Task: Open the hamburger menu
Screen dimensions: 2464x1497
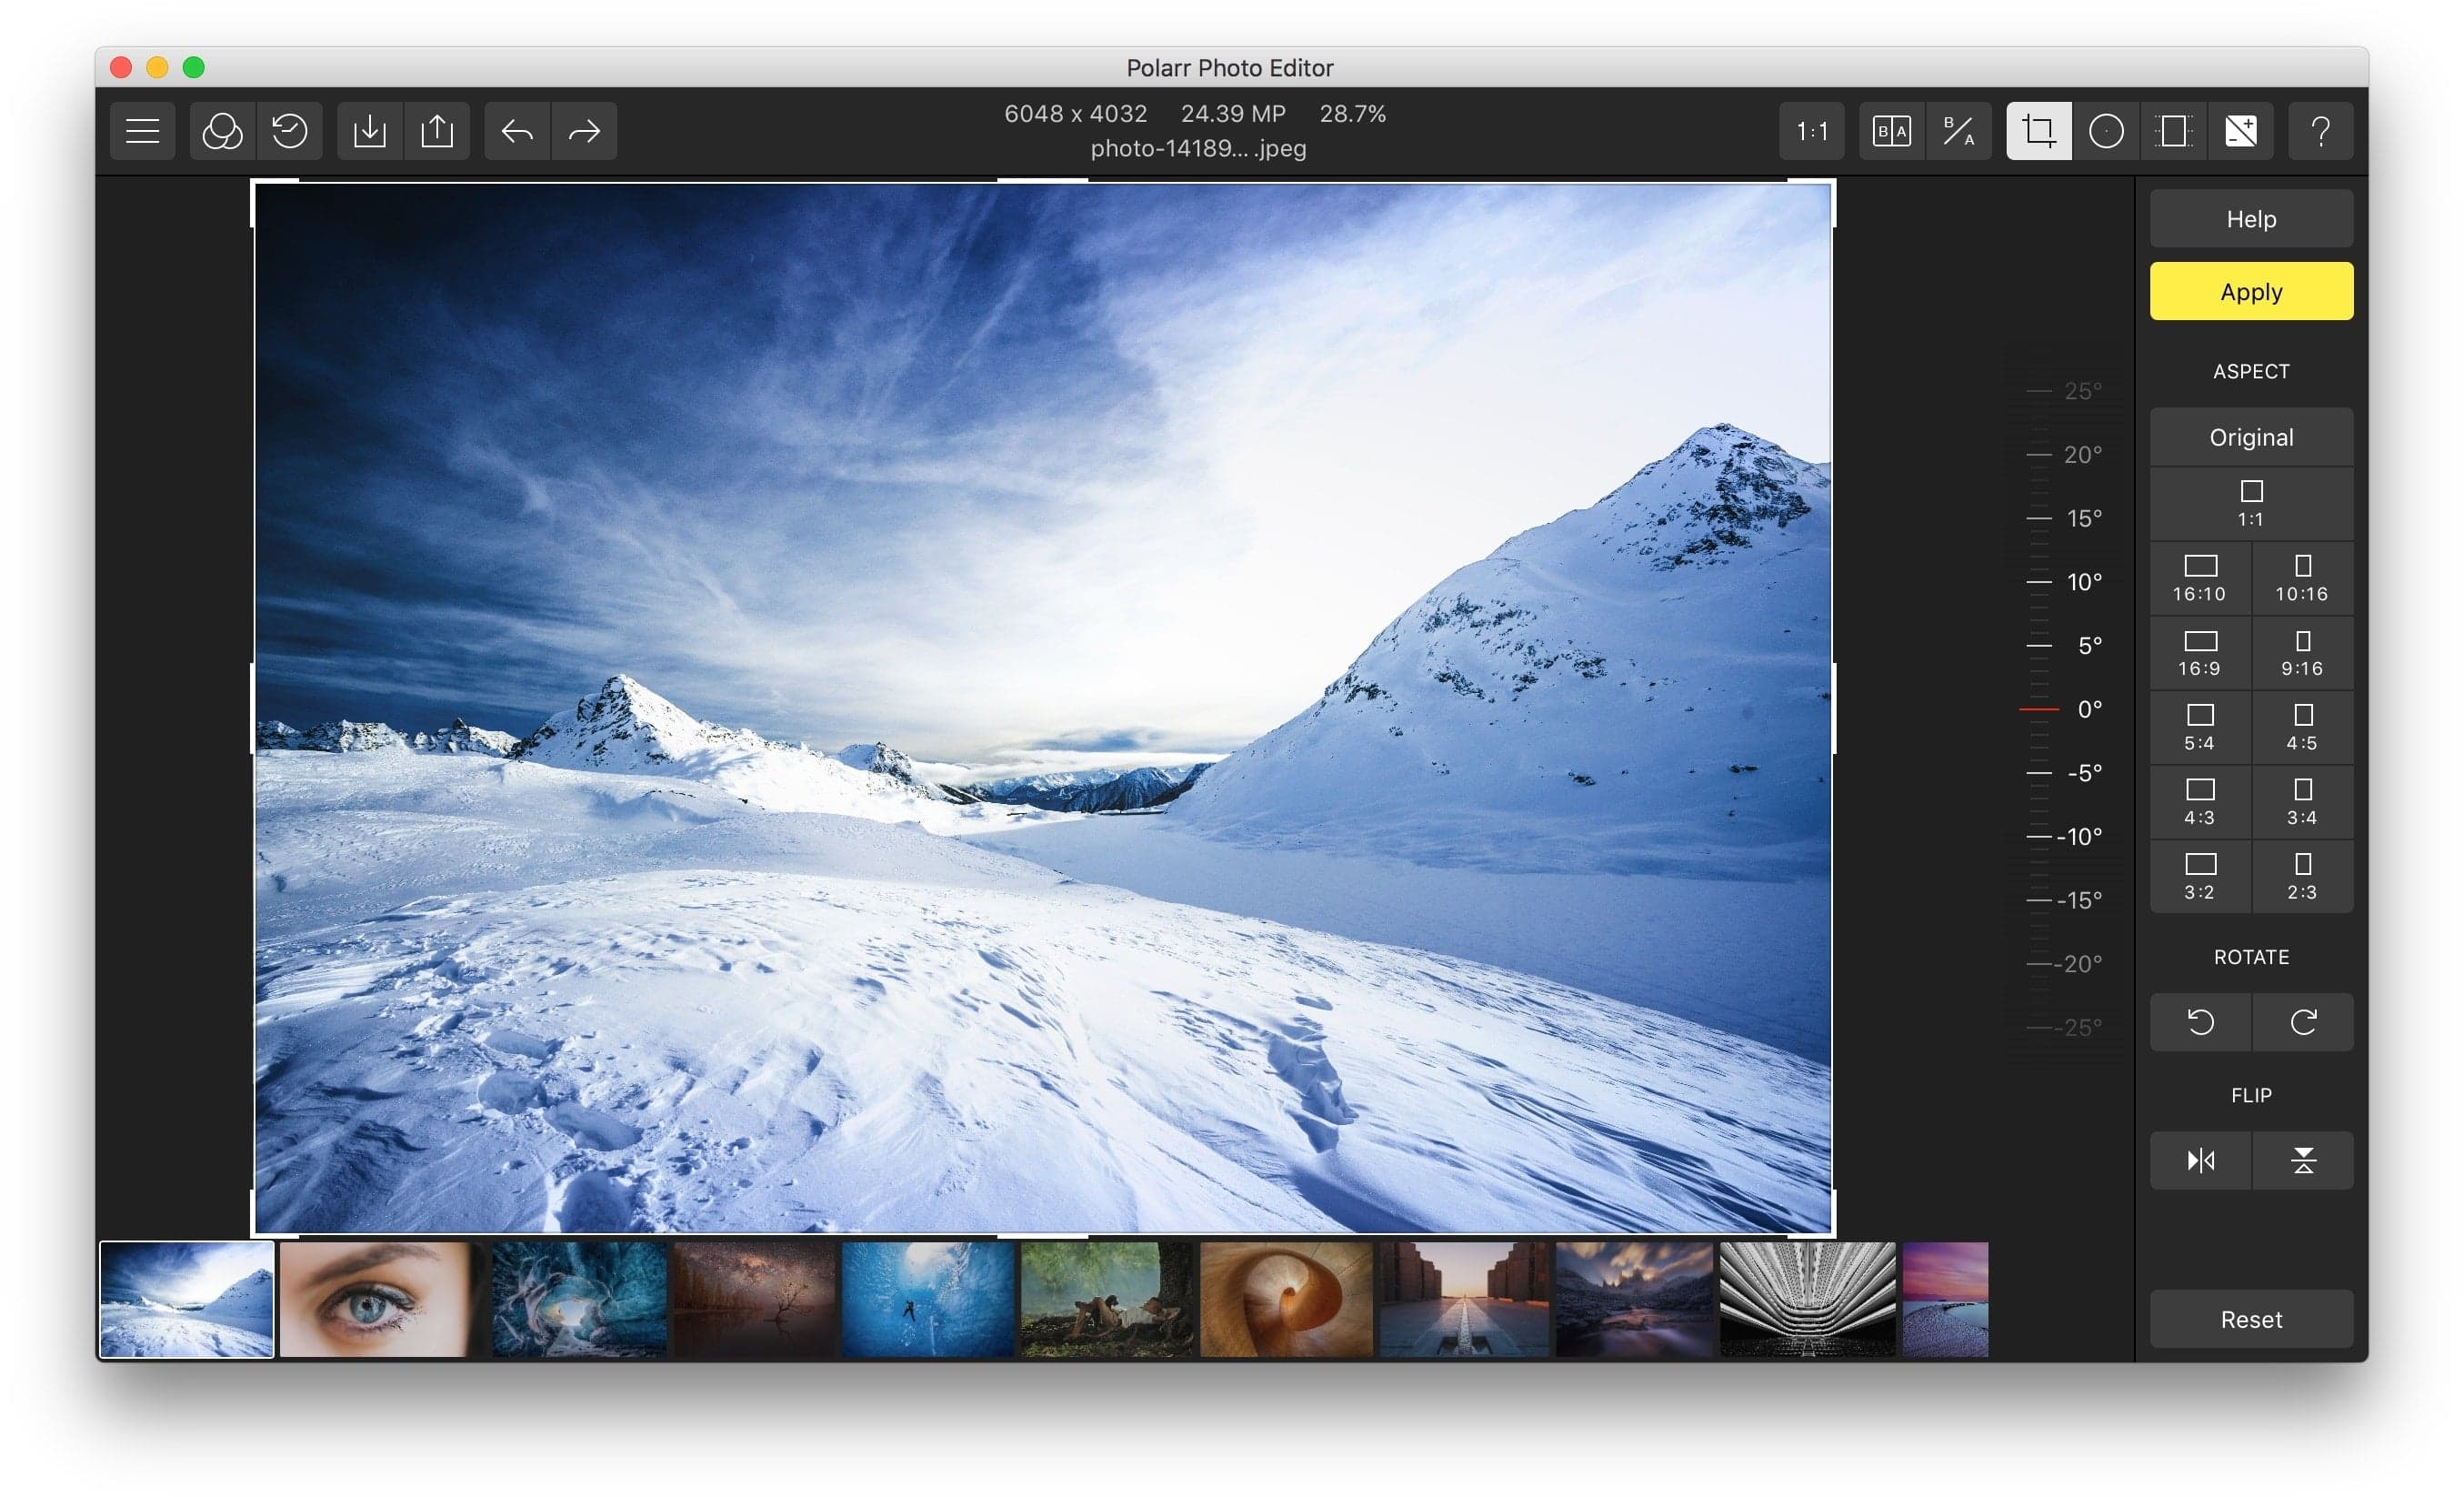Action: tap(142, 131)
